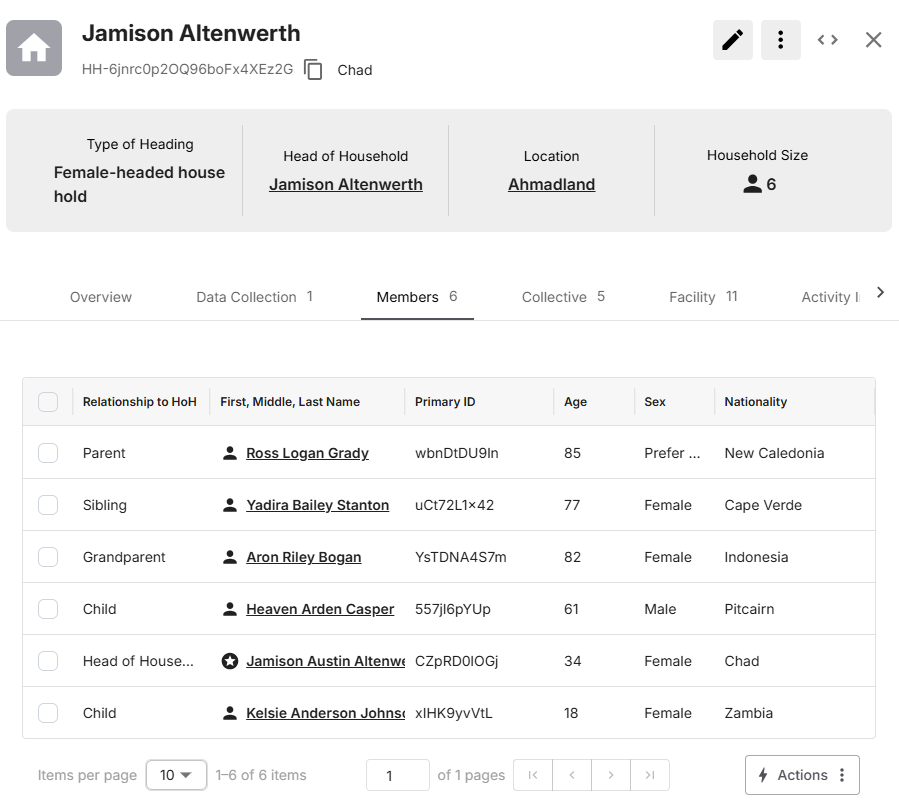This screenshot has height=807, width=899.
Task: Open the Actions menu button
Action: click(x=802, y=775)
